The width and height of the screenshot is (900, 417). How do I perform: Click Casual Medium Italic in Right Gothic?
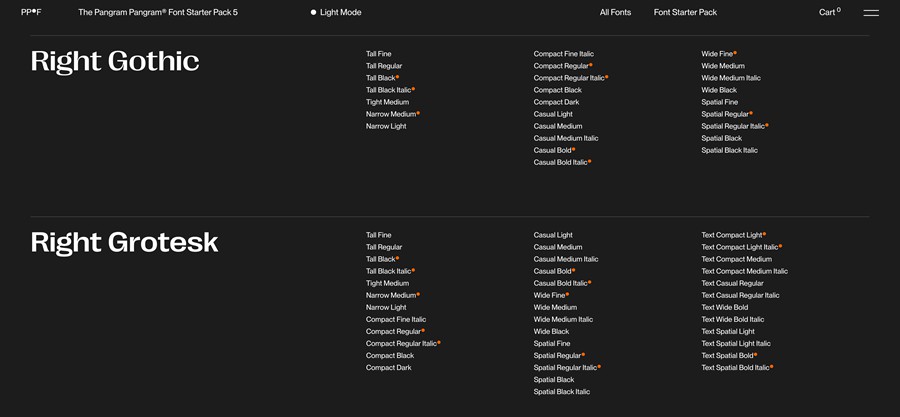[x=566, y=138]
